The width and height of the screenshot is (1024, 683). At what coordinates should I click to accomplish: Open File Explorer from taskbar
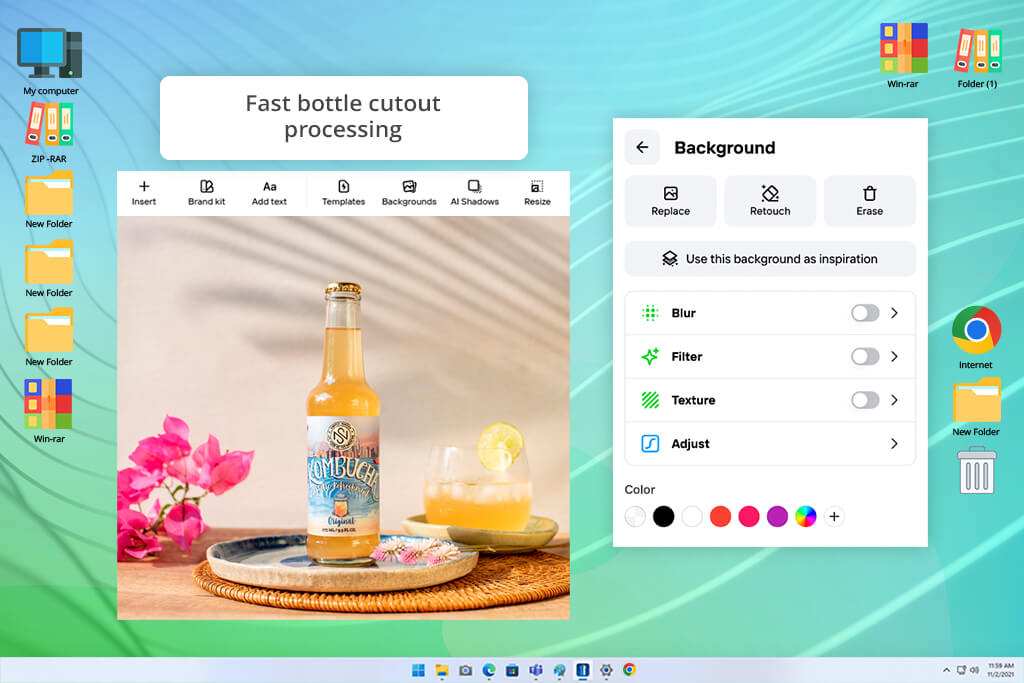pyautogui.click(x=442, y=670)
